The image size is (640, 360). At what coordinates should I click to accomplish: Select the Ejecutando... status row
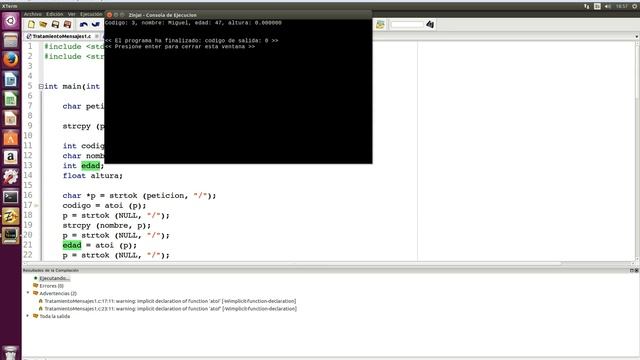[x=54, y=278]
